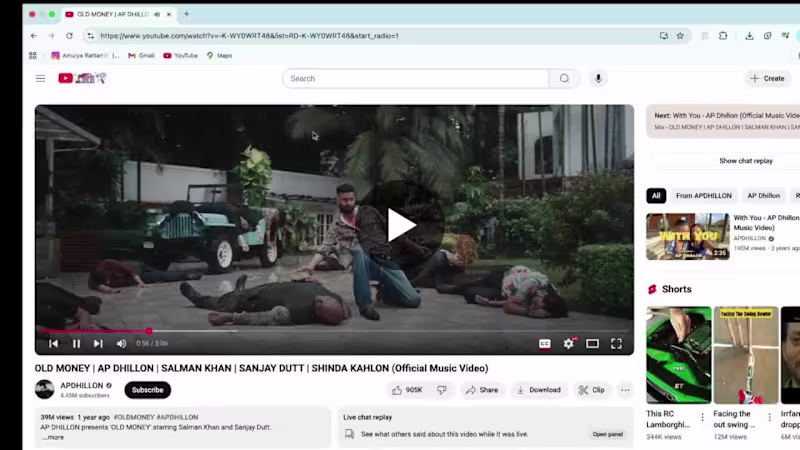
Task: Show chat replay
Action: 745,161
